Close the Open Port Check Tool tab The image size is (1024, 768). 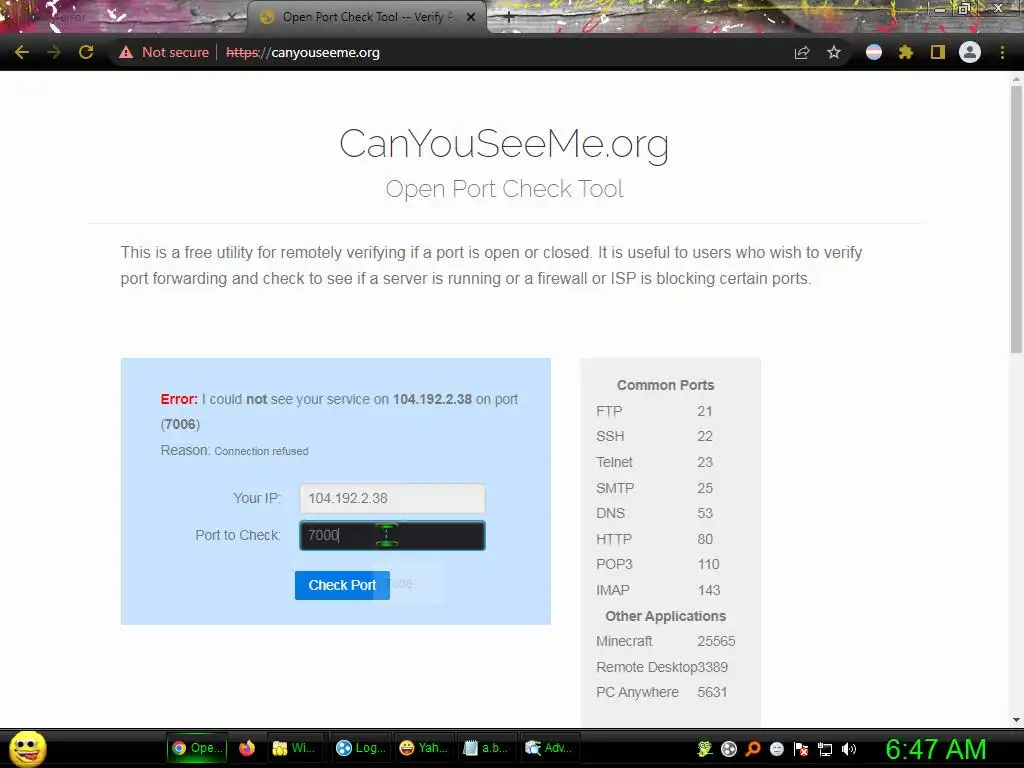point(471,18)
